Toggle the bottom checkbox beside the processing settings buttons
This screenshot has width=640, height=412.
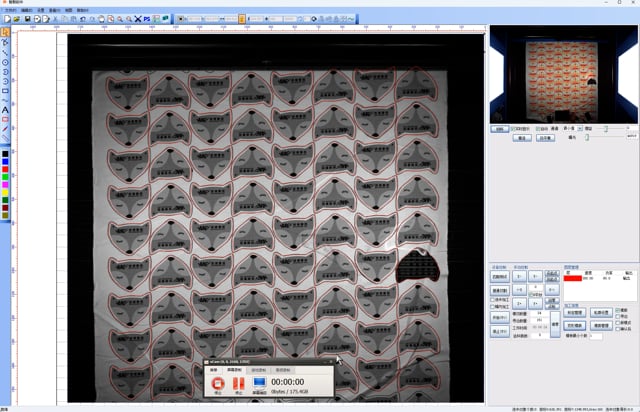tap(617, 329)
